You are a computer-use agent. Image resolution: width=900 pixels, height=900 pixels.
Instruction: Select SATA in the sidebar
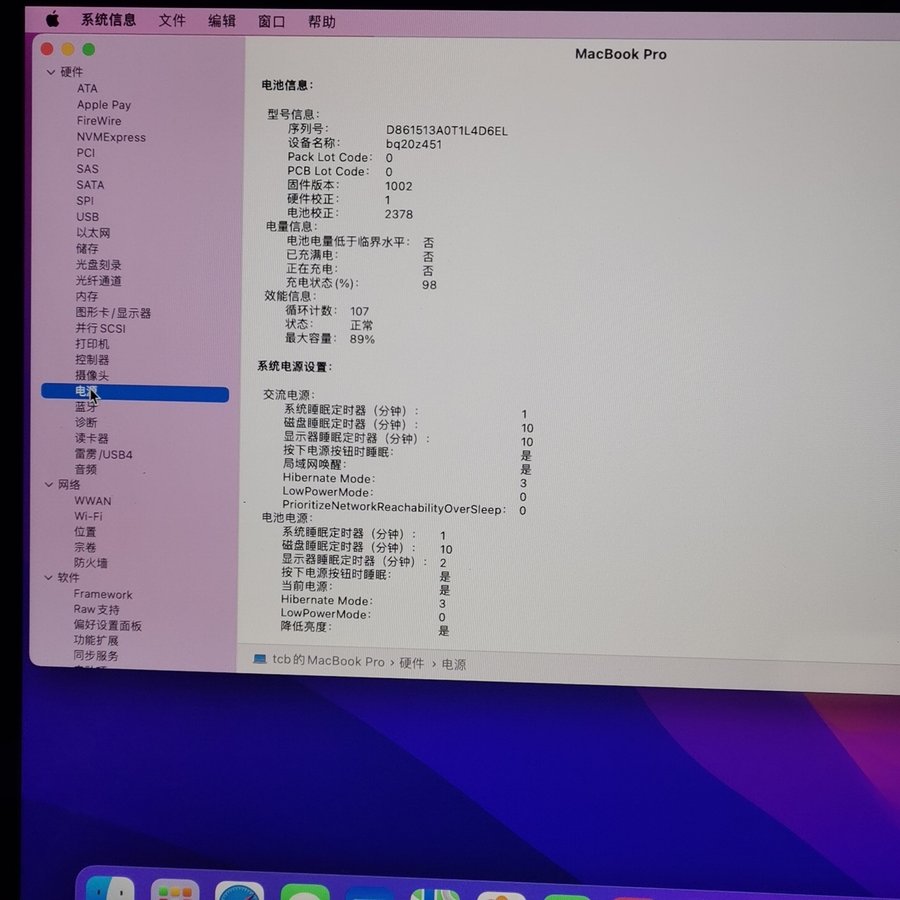(x=90, y=185)
